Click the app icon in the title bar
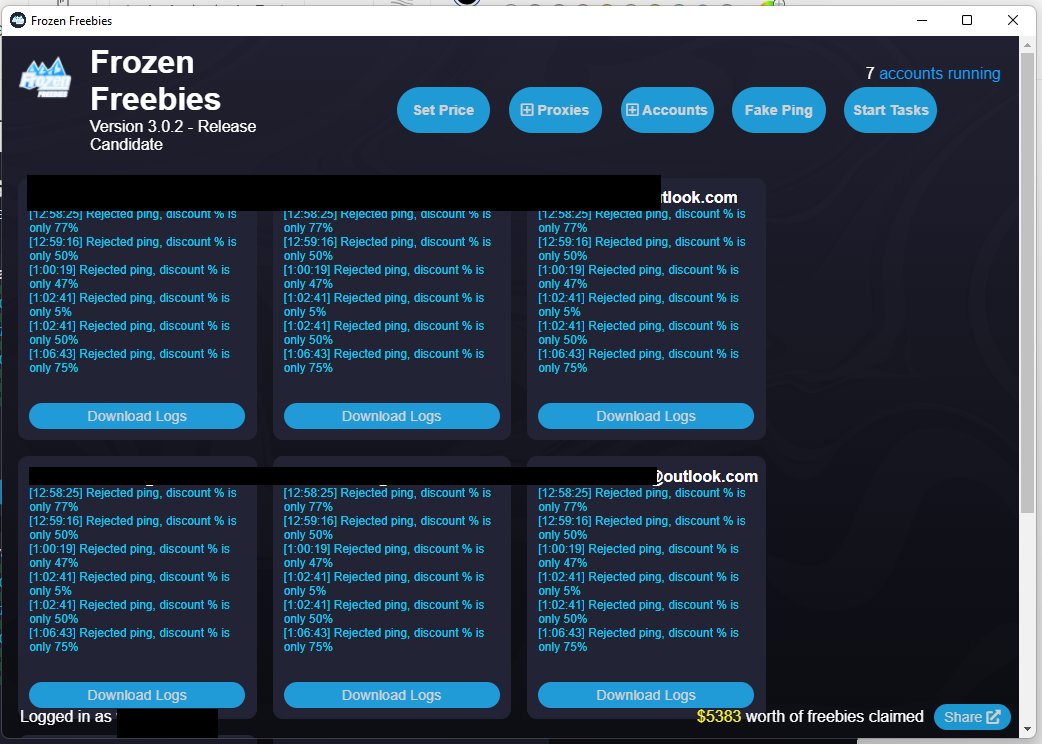The width and height of the screenshot is (1042, 744). 17,20
